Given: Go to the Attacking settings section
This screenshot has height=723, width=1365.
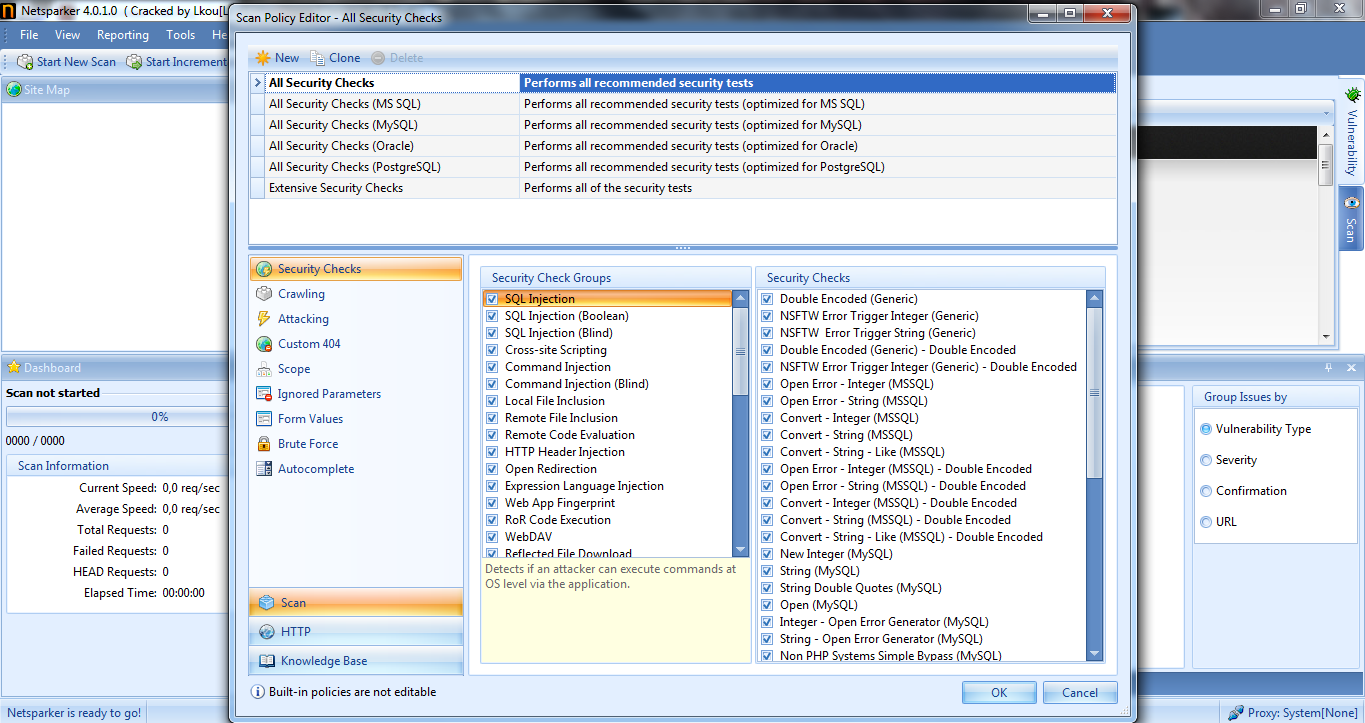Looking at the screenshot, I should [356, 319].
